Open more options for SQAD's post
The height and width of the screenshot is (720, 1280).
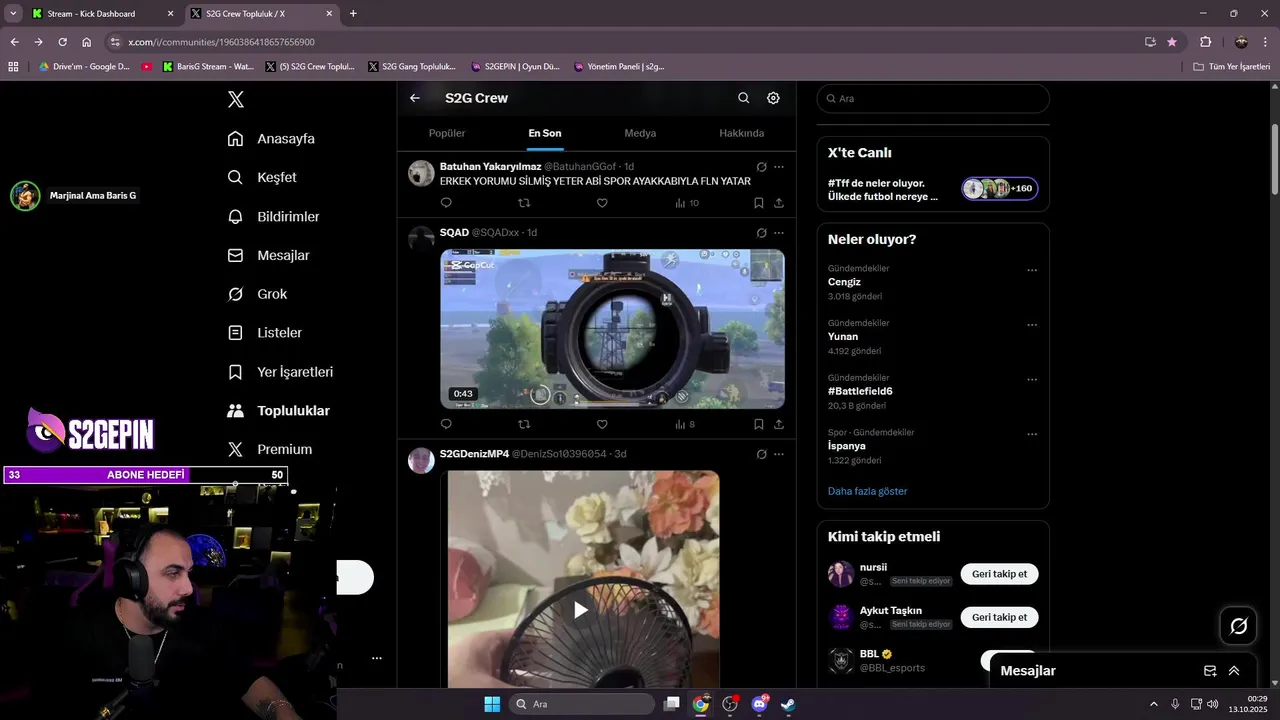(x=779, y=233)
